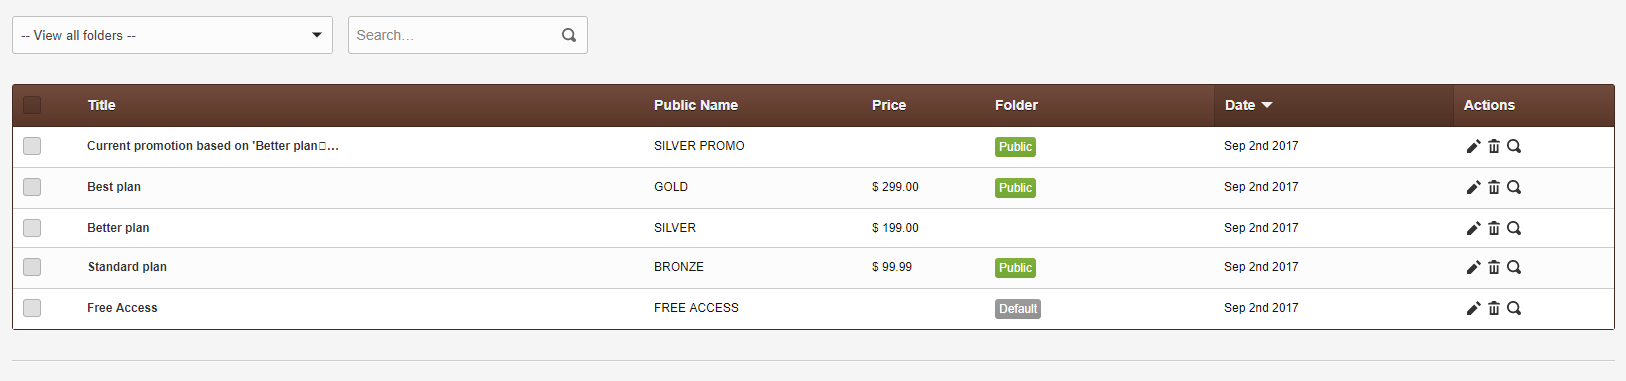Click the Default folder badge on Free Access
1626x381 pixels.
point(1018,309)
